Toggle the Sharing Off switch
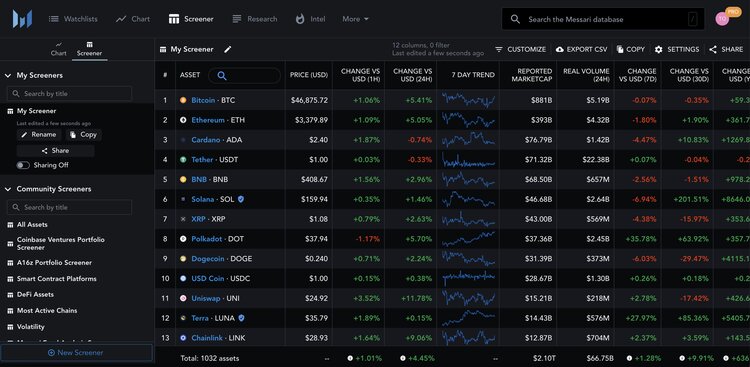 click(23, 165)
